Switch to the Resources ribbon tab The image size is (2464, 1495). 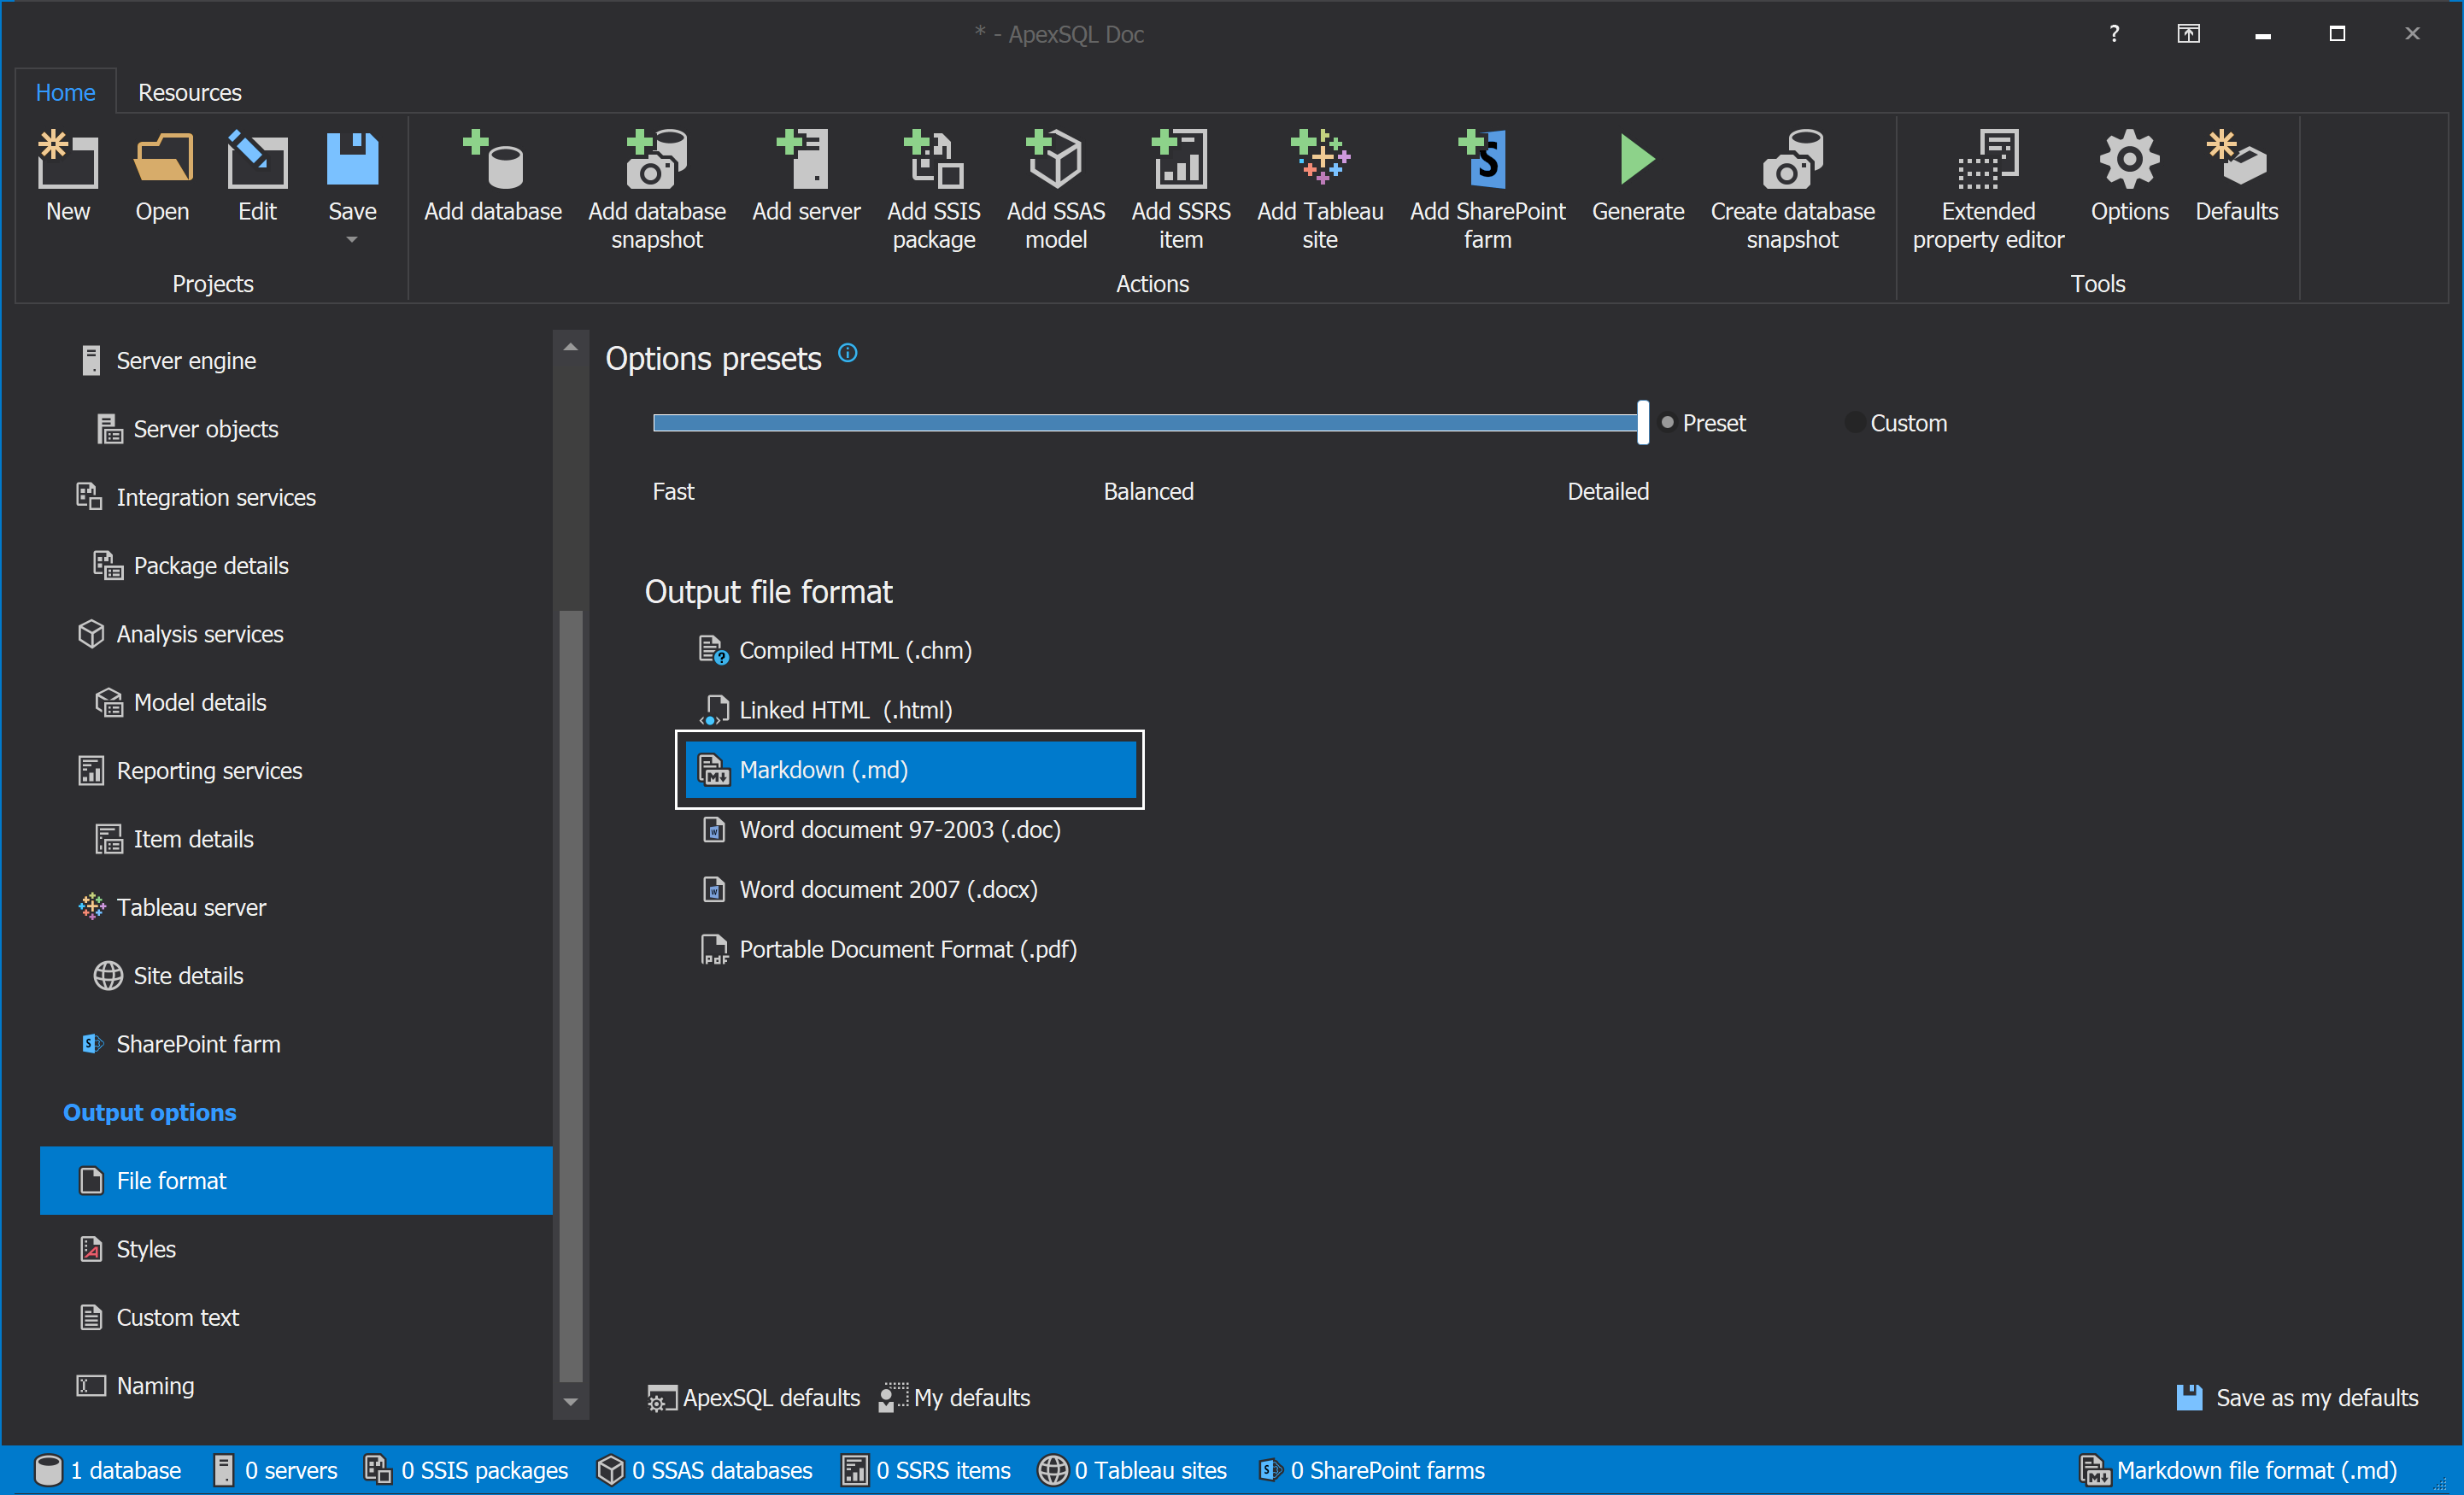pos(189,92)
